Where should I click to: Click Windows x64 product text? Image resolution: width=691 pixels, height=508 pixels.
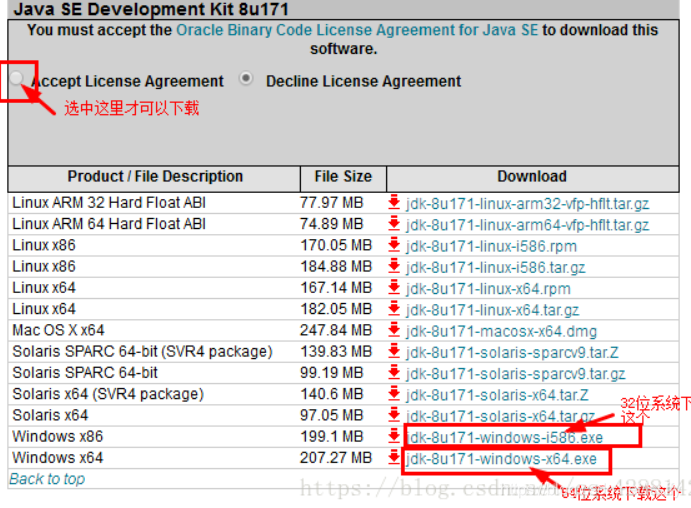57,457
